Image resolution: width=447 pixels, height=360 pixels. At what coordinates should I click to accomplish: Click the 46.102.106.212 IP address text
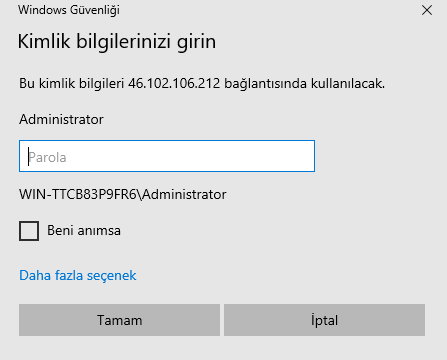click(174, 83)
